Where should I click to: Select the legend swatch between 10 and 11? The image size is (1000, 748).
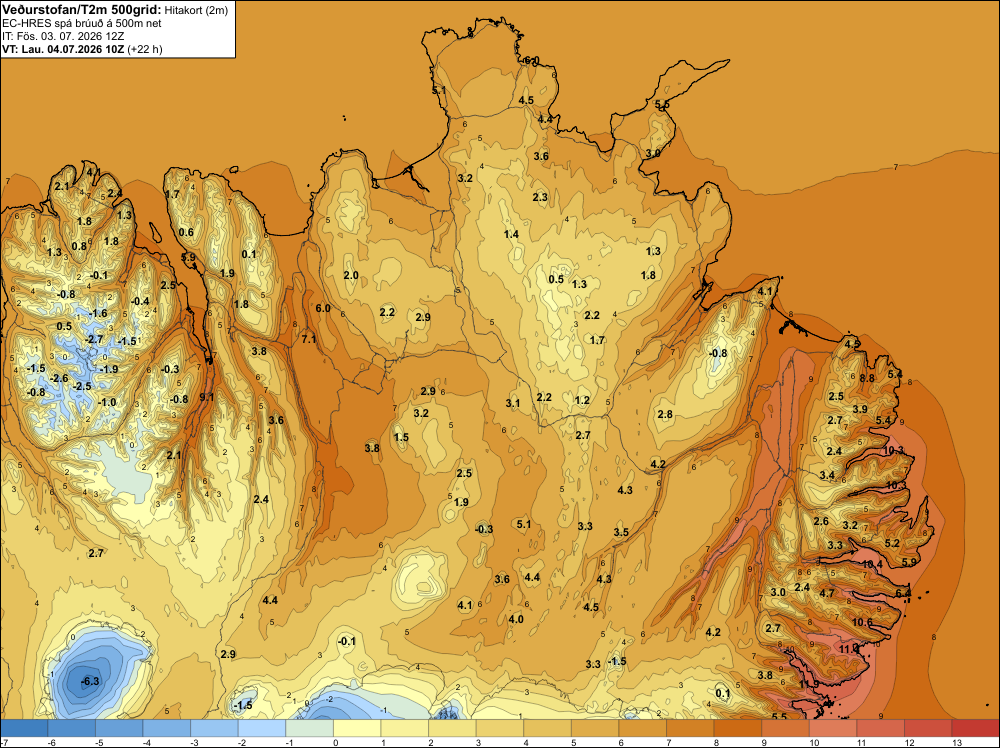pyautogui.click(x=834, y=728)
